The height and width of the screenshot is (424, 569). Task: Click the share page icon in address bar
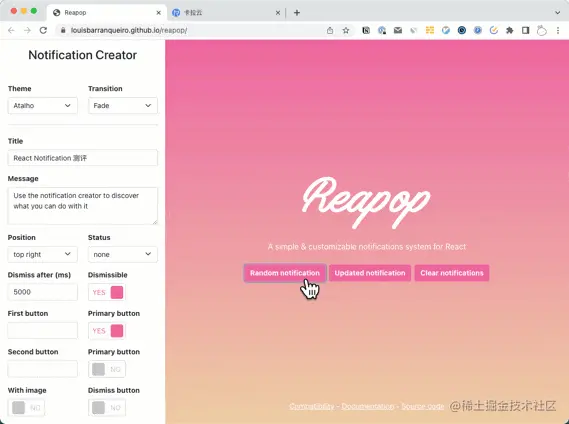[x=330, y=30]
